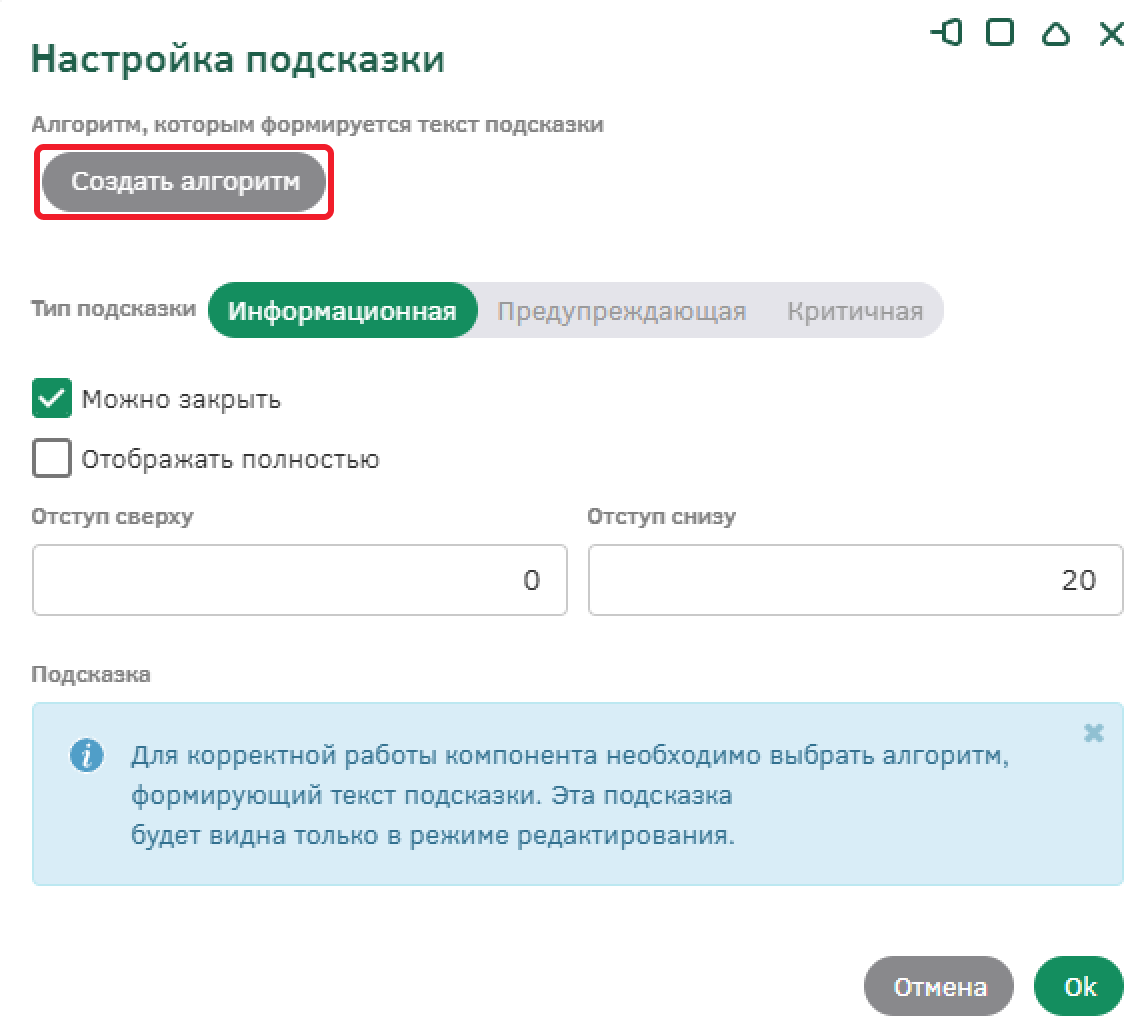
Task: Click the triangle collapse icon
Action: click(x=1056, y=34)
